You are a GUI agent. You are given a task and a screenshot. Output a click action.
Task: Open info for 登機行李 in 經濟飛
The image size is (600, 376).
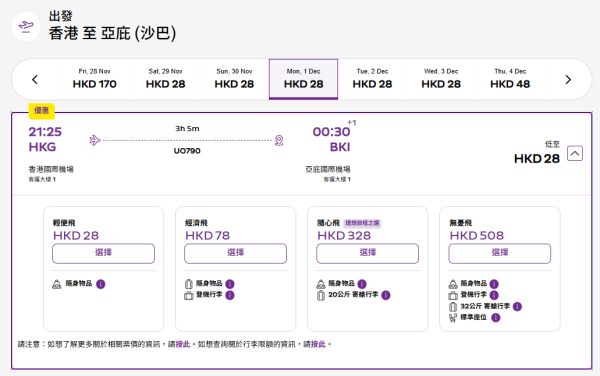click(230, 295)
